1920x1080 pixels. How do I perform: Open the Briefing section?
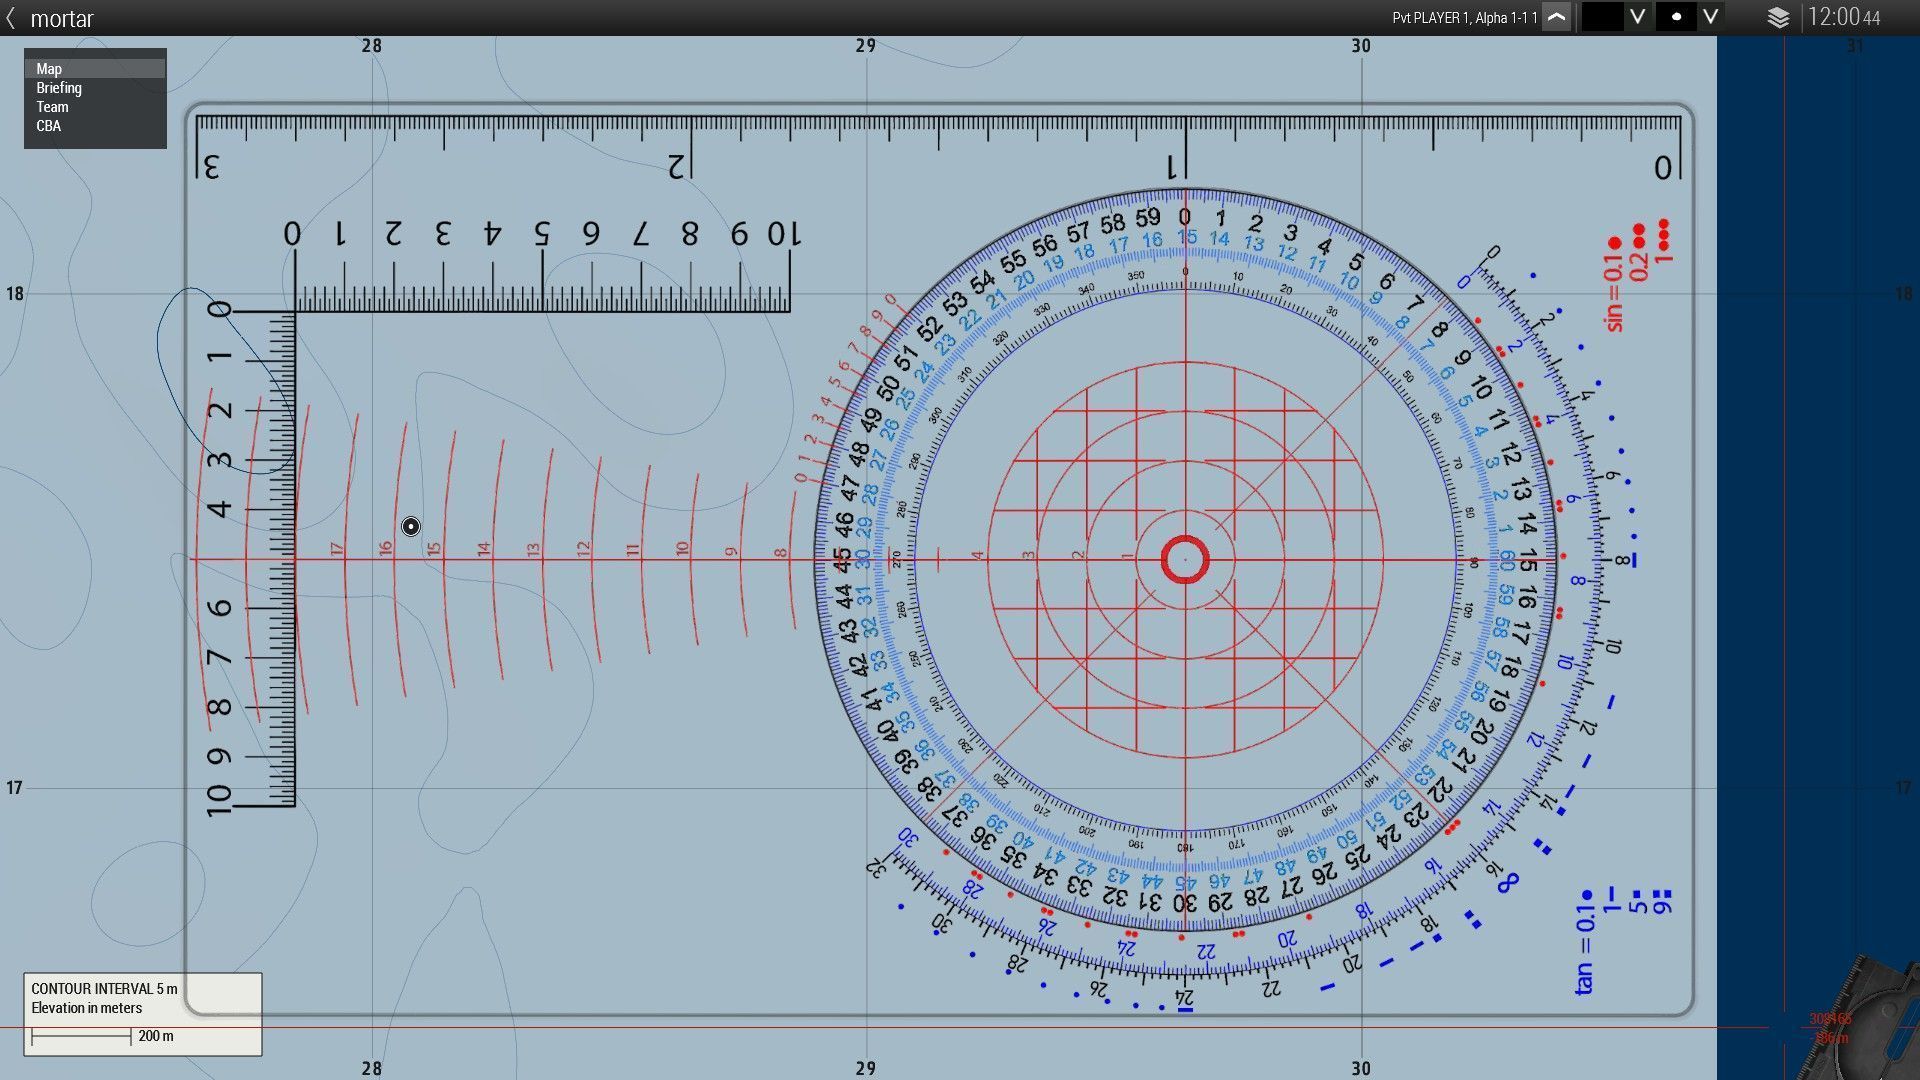point(59,88)
